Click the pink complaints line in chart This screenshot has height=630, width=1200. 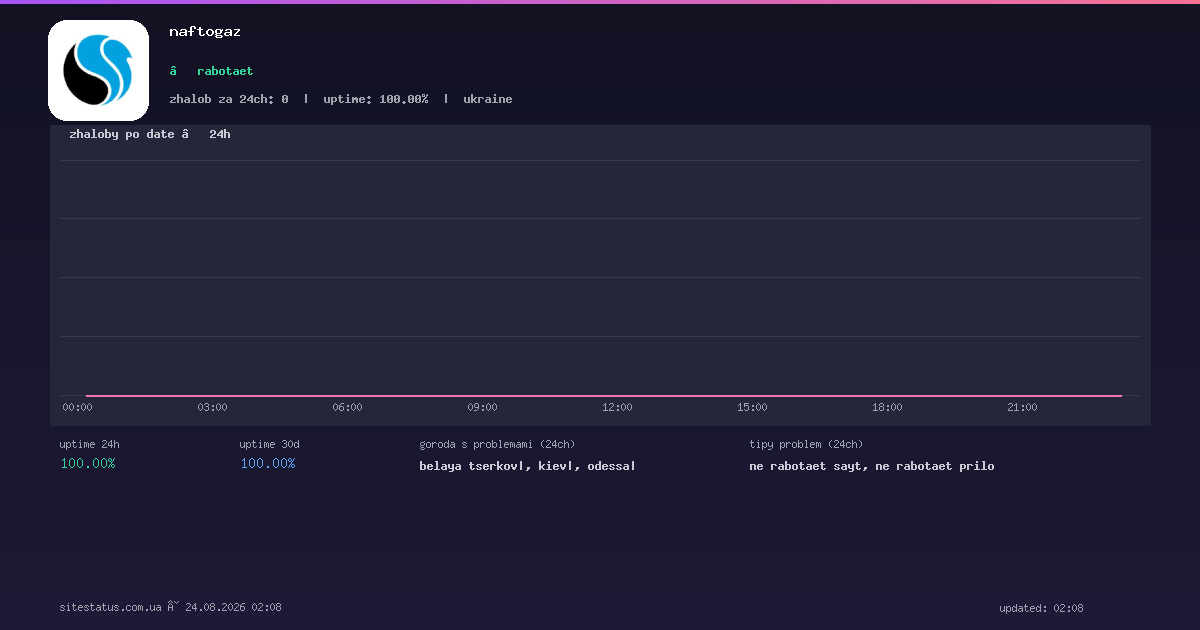(604, 396)
